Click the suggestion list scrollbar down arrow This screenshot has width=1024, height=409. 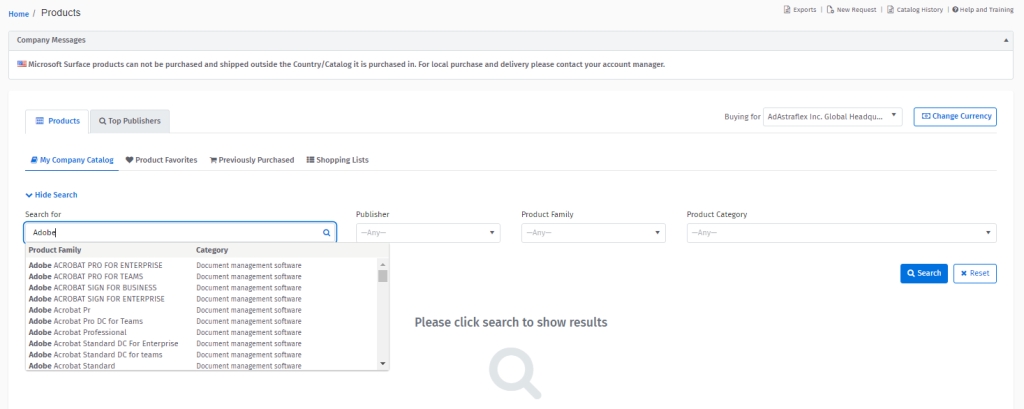[x=382, y=363]
